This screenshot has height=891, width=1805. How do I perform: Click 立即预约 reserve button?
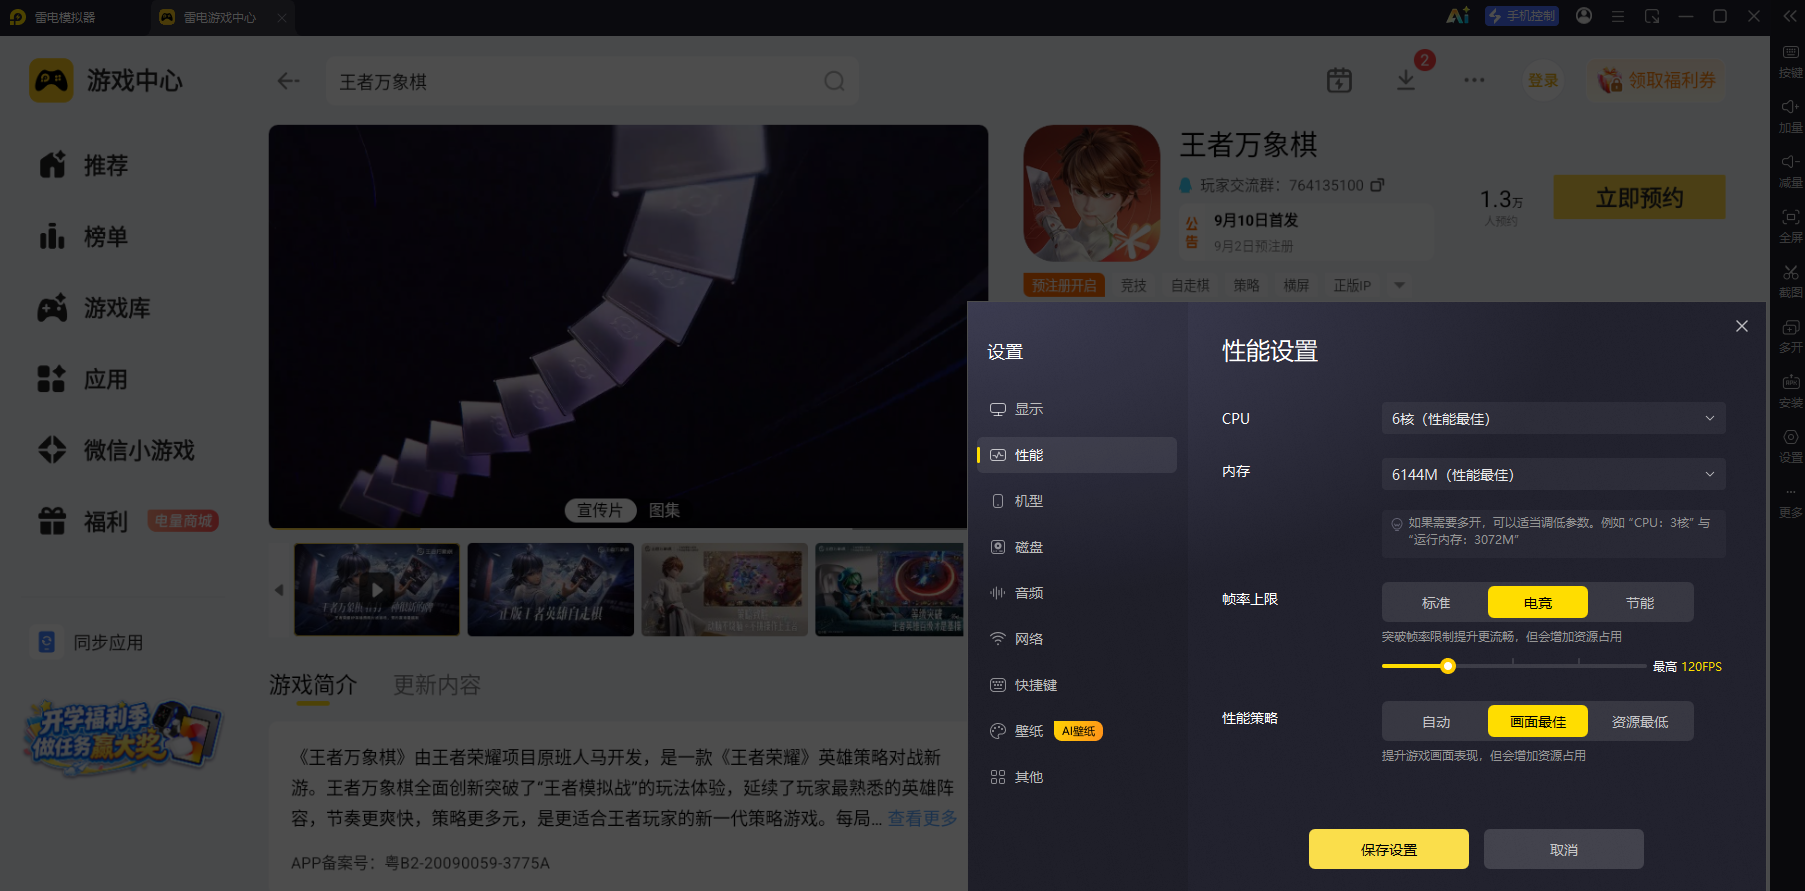click(x=1639, y=198)
